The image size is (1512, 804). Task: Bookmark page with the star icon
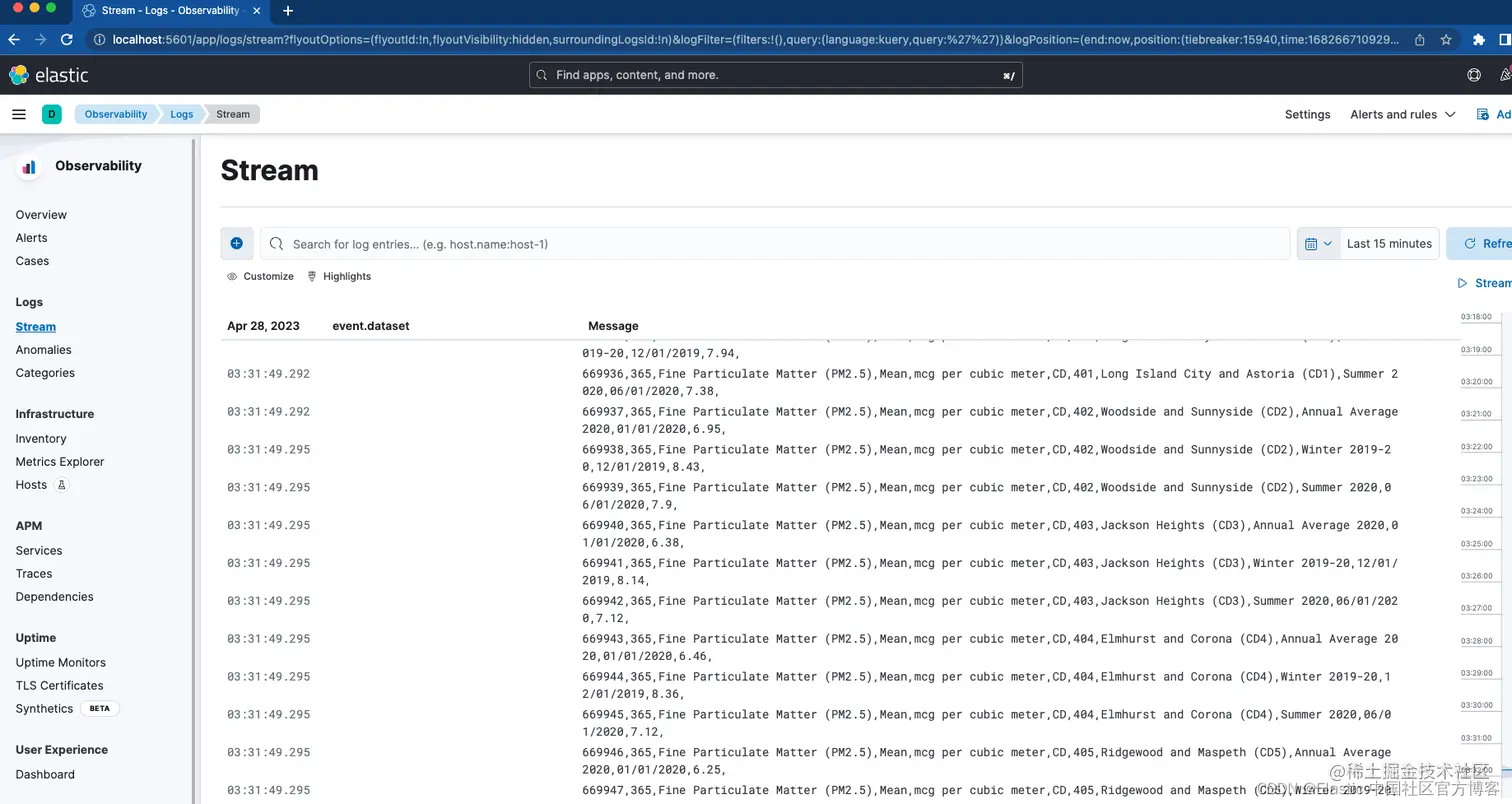(x=1446, y=40)
